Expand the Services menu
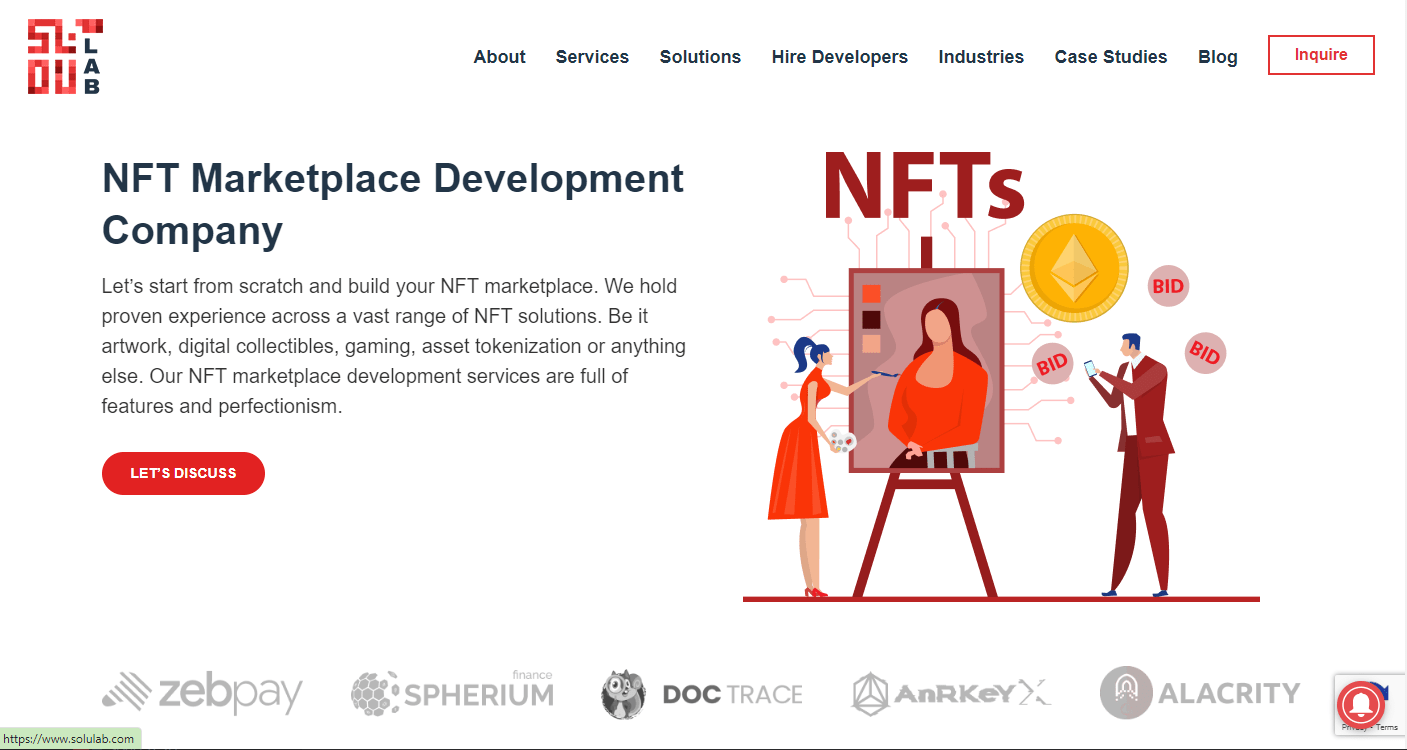 [x=592, y=57]
